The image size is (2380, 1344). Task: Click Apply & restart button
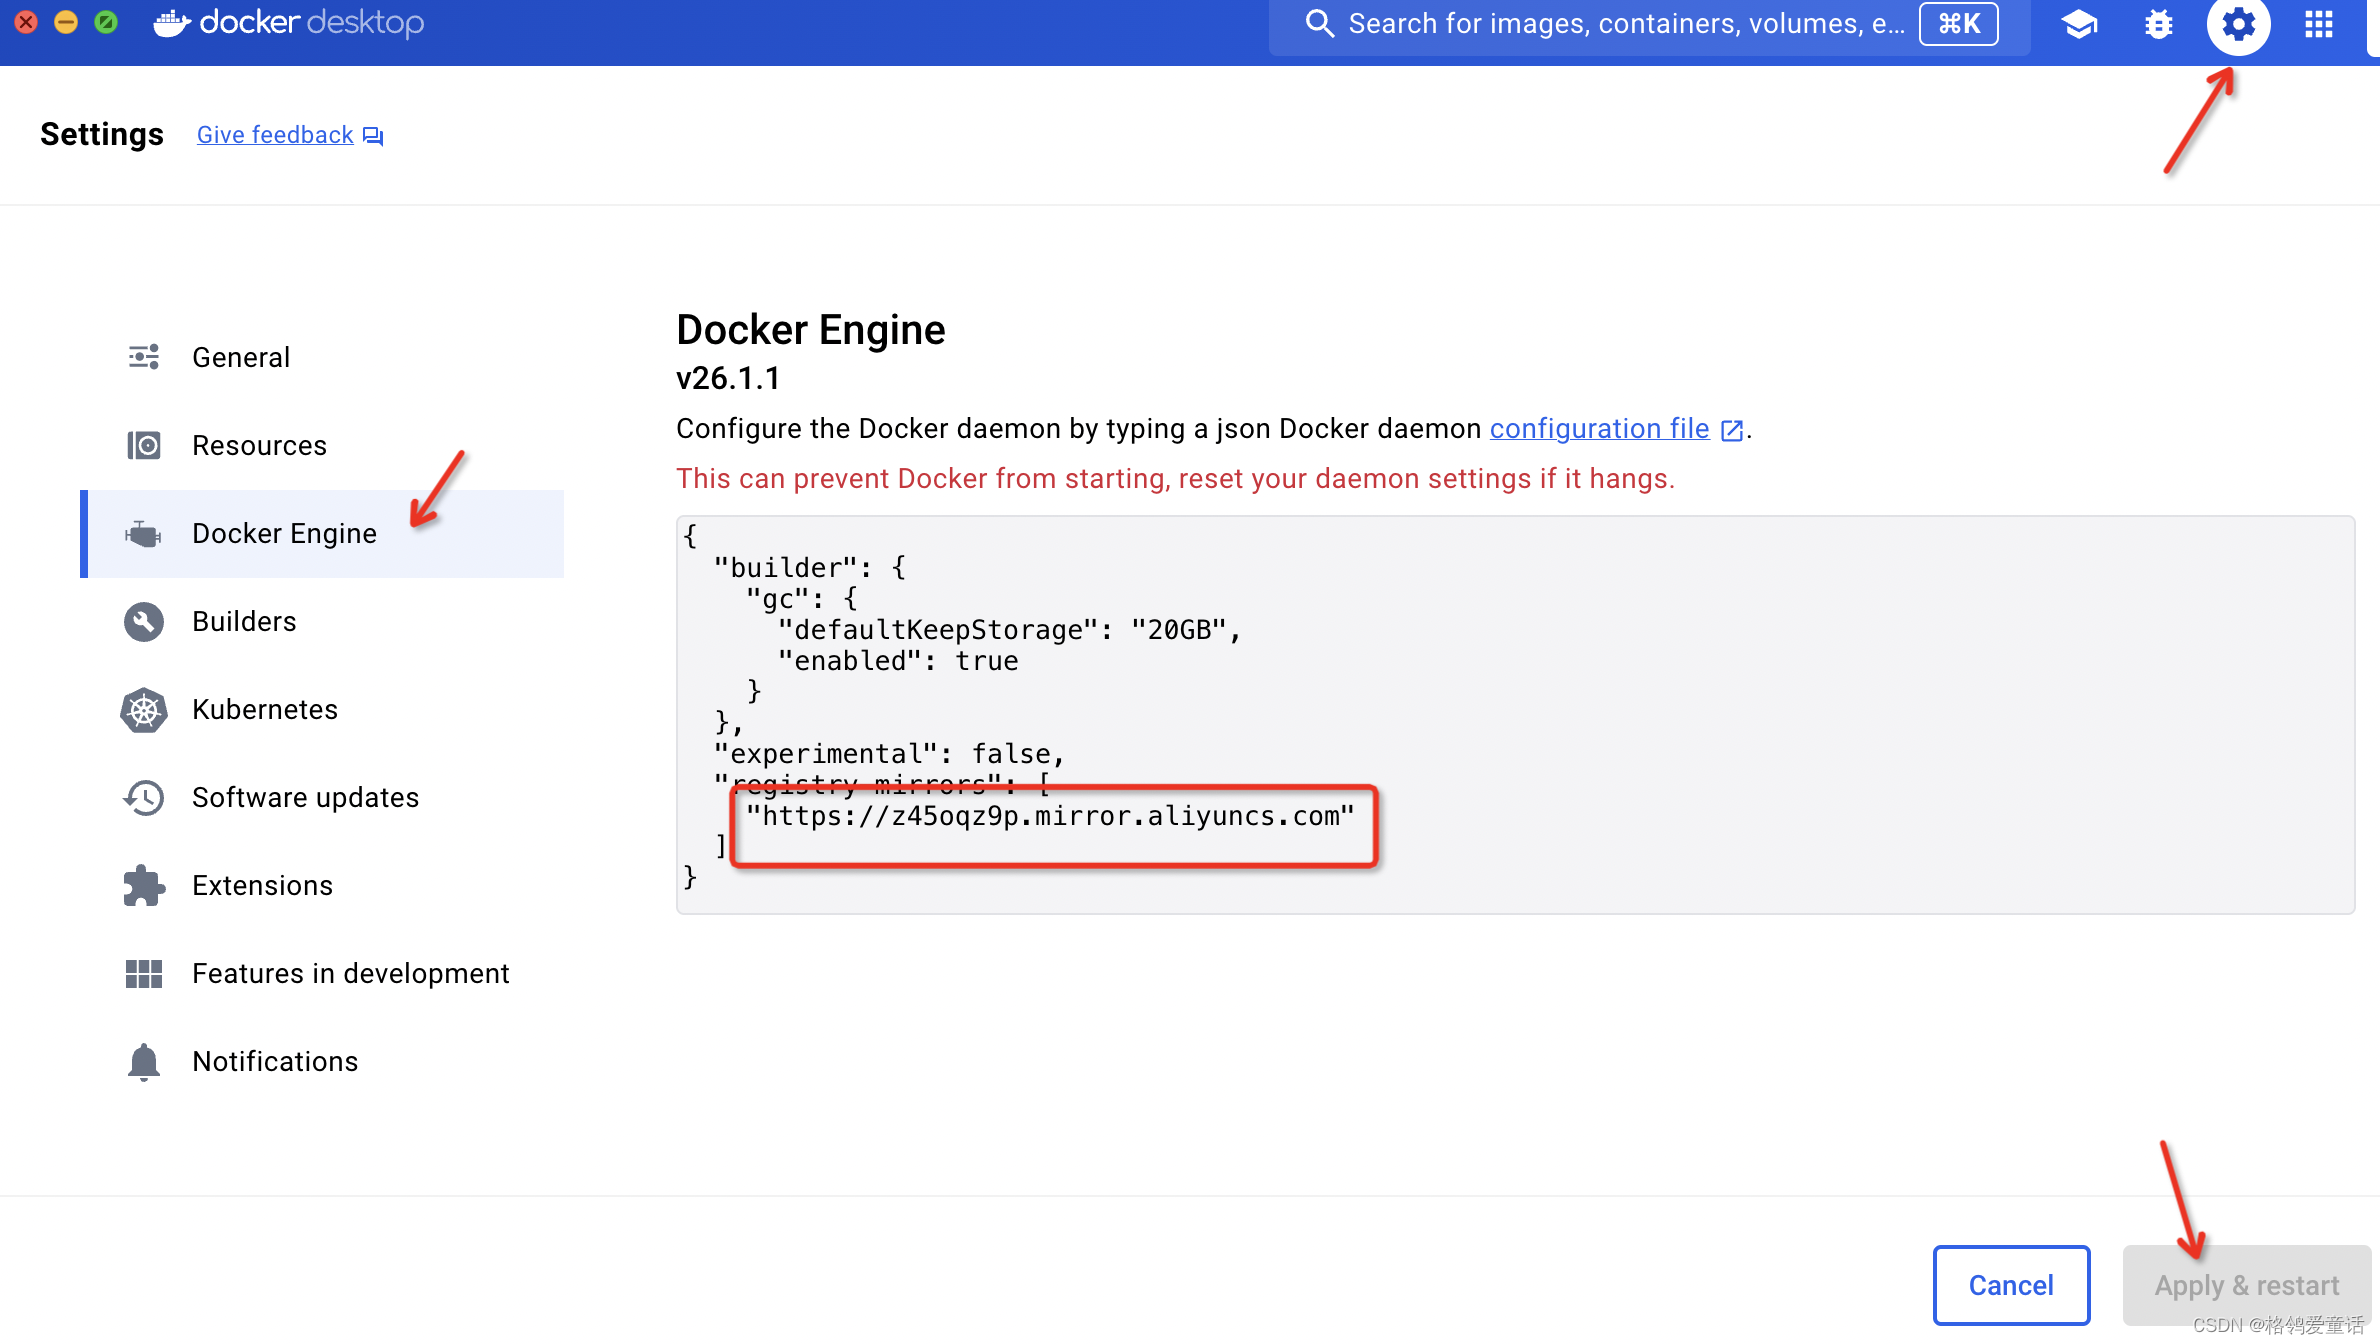pyautogui.click(x=2247, y=1285)
